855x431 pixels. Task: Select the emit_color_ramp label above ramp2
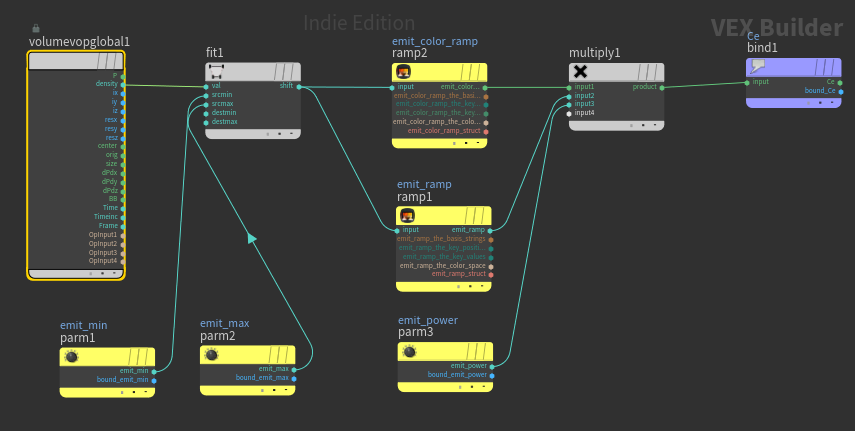(x=435, y=41)
